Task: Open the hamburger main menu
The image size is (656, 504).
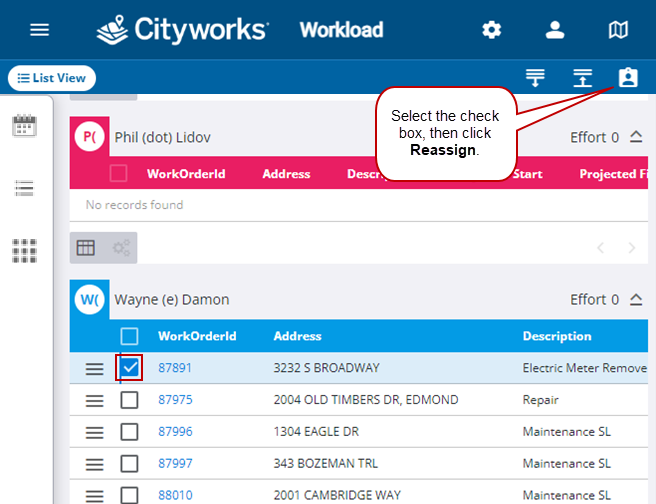Action: coord(39,30)
